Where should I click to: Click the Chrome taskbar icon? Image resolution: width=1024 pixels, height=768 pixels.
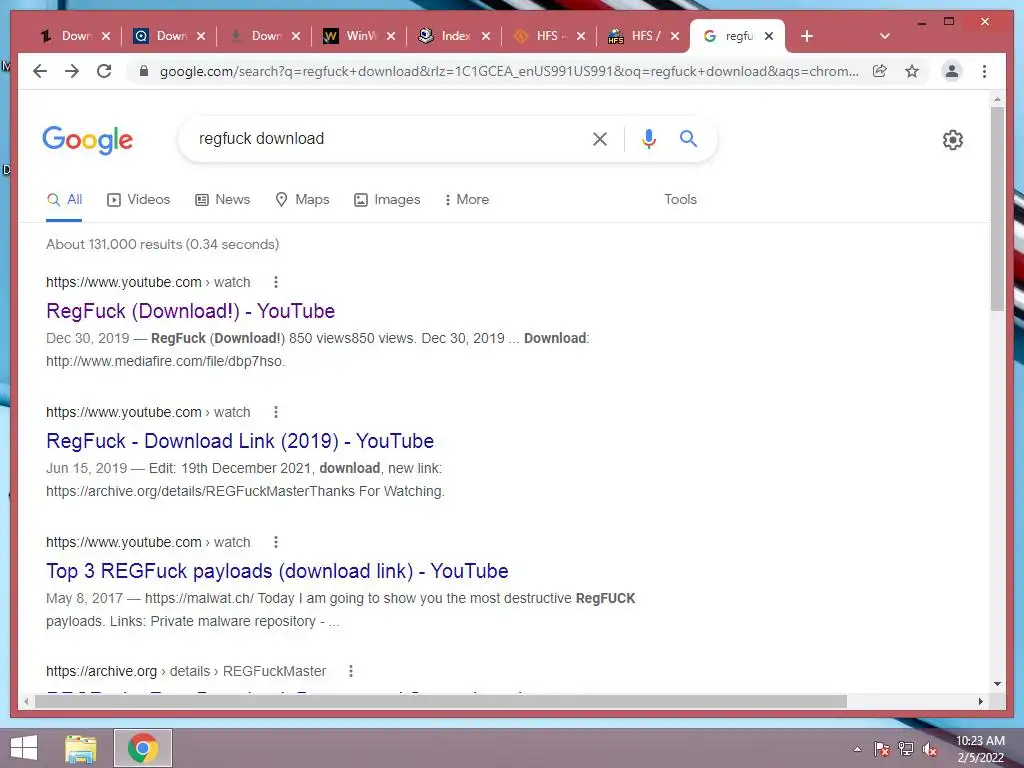point(143,748)
